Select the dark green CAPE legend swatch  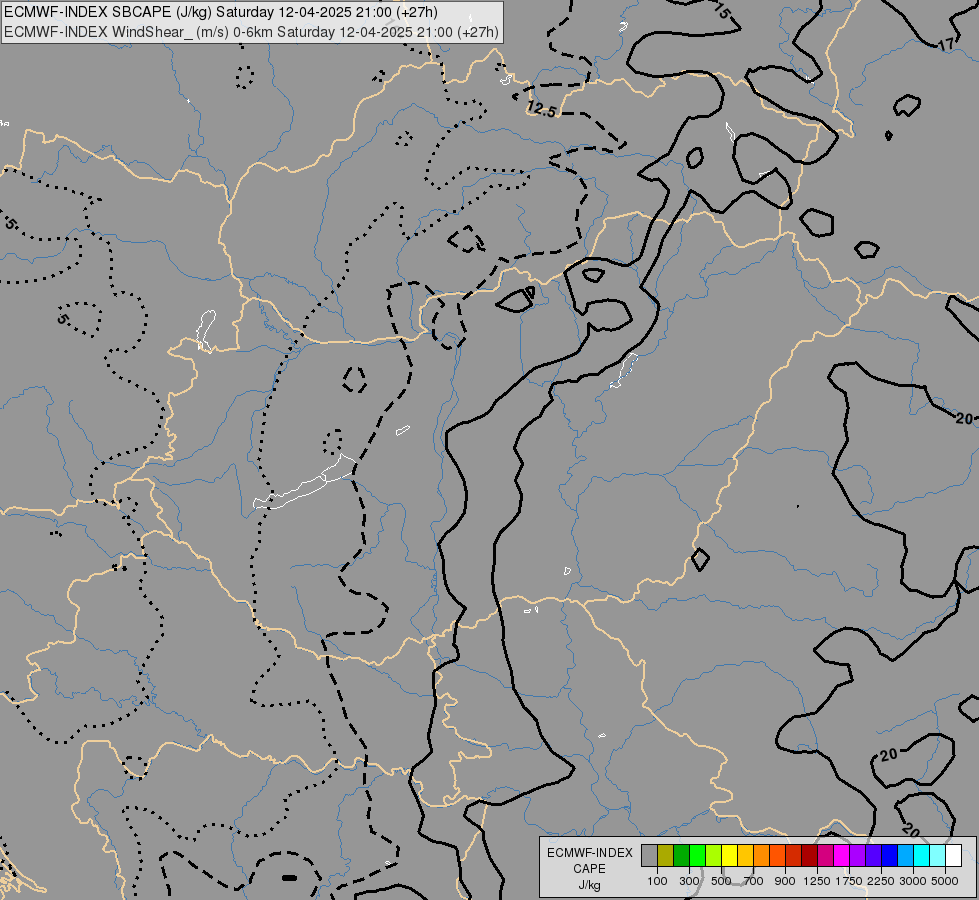point(681,856)
